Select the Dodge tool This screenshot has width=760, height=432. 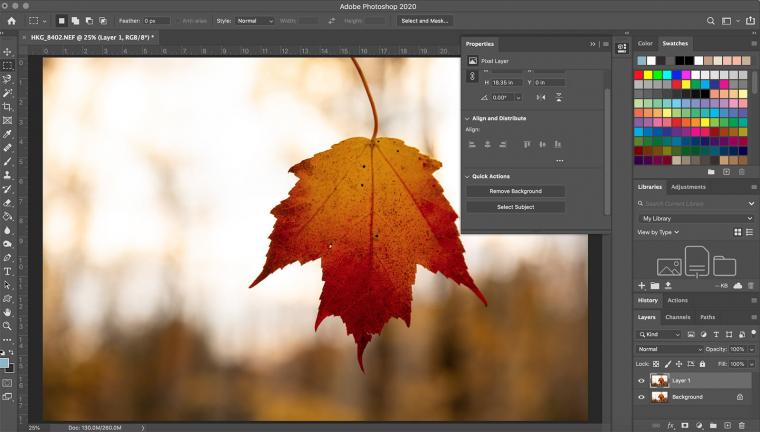click(7, 244)
